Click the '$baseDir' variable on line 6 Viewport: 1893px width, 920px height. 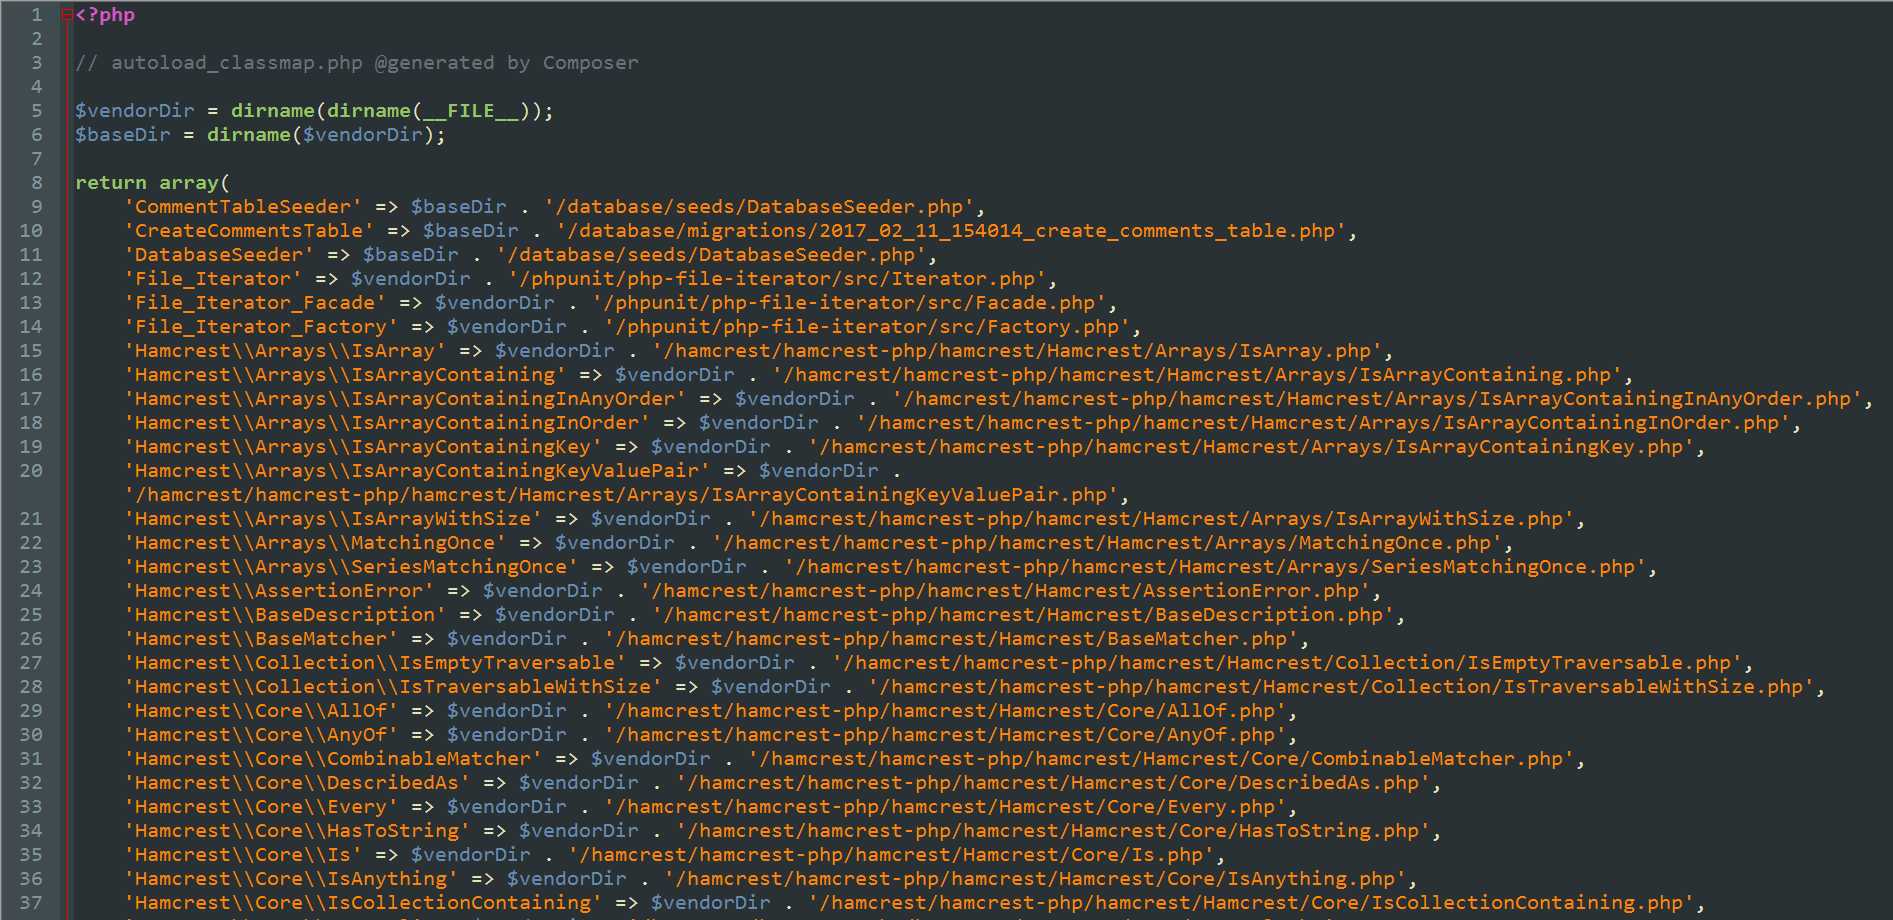pyautogui.click(x=123, y=135)
